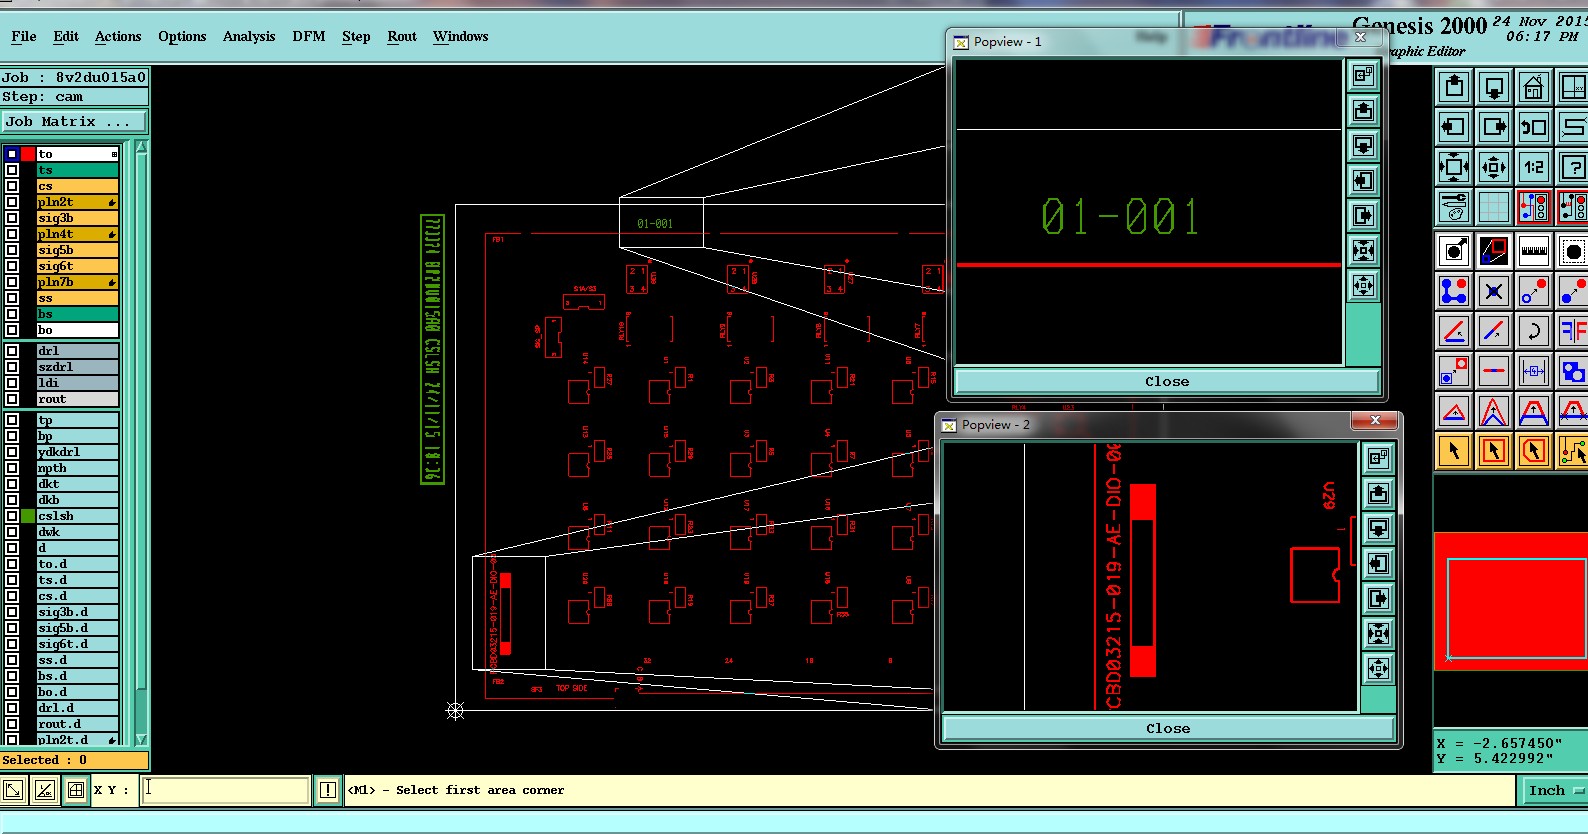1588x834 pixels.
Task: Click the previous view icon
Action: [x=1533, y=127]
